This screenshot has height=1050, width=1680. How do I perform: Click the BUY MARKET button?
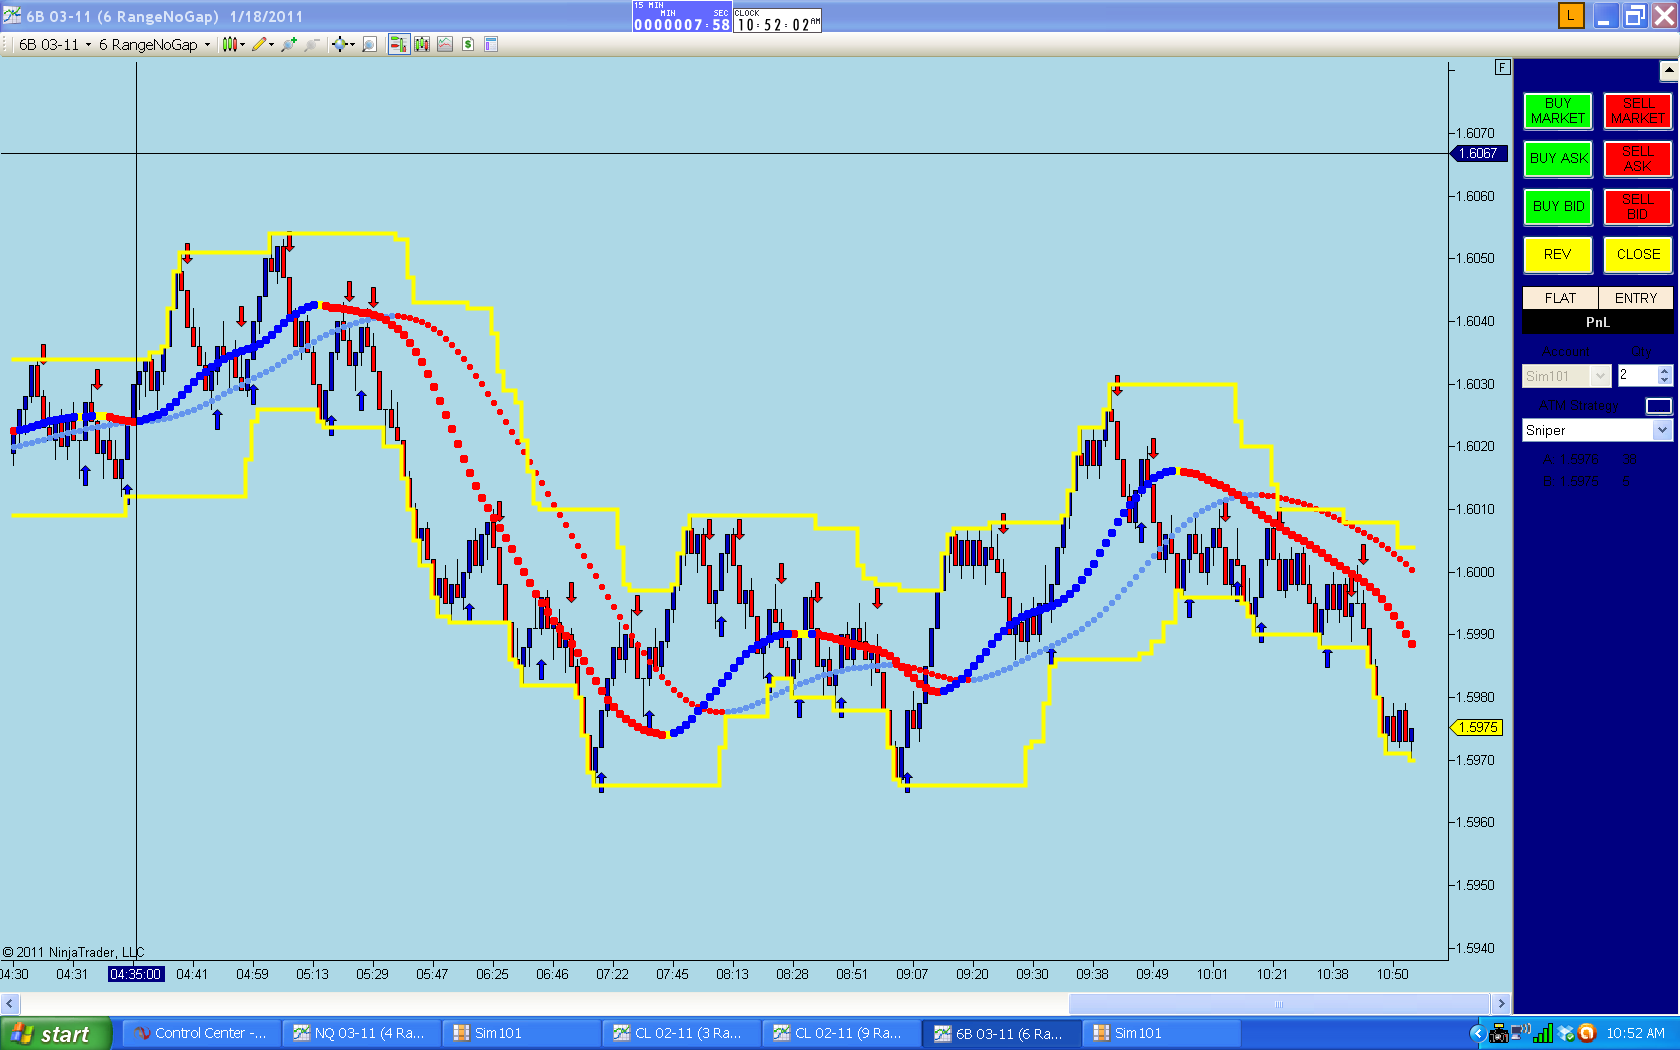tap(1558, 111)
